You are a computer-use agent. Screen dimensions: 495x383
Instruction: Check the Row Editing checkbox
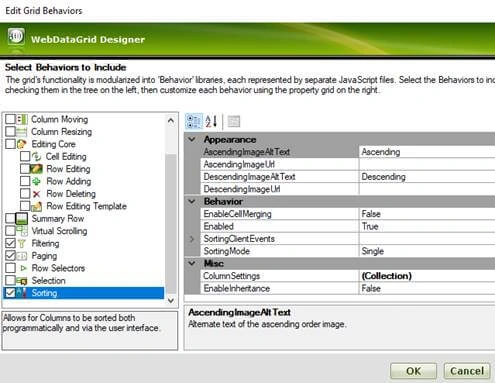pos(25,169)
